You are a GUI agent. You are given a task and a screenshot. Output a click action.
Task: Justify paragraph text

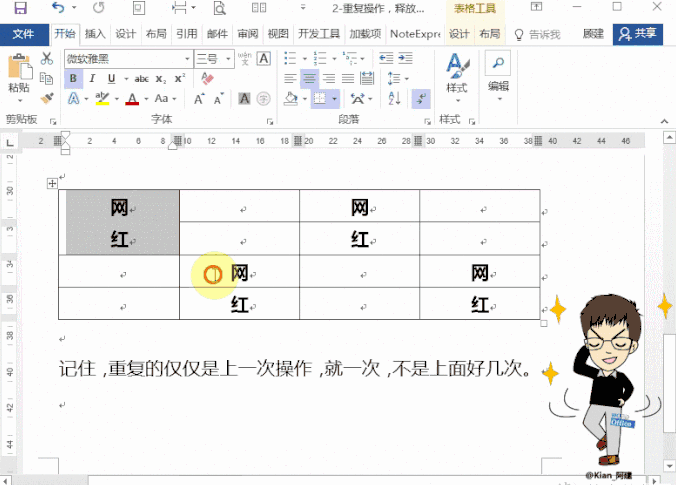(348, 78)
